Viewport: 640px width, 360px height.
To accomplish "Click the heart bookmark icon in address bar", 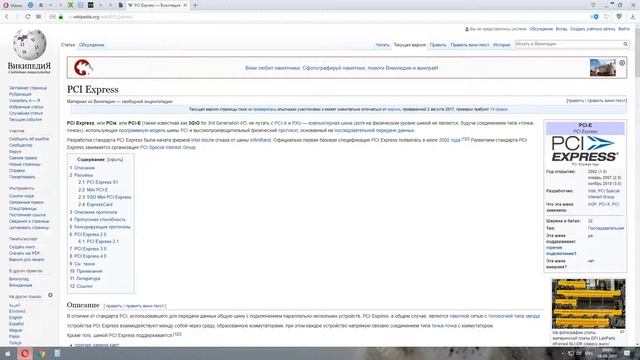I will click(x=606, y=17).
